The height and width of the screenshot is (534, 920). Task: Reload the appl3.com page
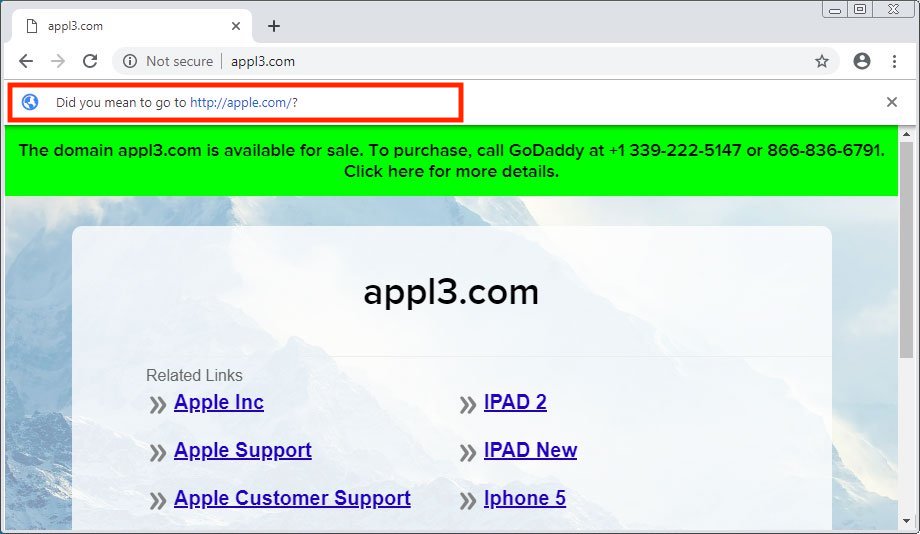pyautogui.click(x=90, y=61)
